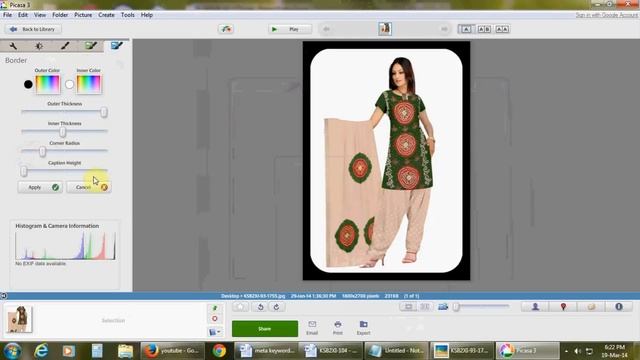
Task: Open the Tools menu
Action: pyautogui.click(x=127, y=15)
